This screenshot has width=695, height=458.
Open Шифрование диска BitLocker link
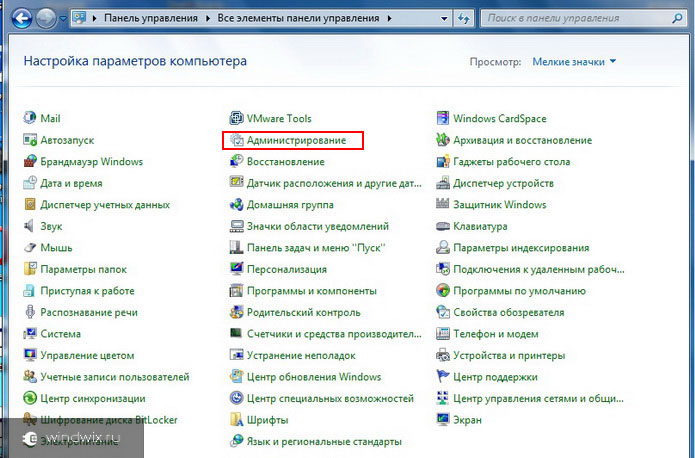(109, 420)
